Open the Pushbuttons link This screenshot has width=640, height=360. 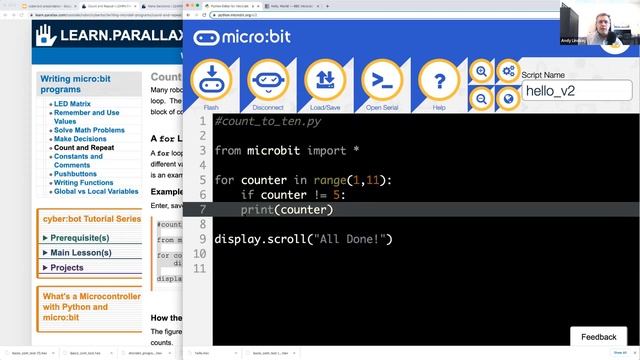(x=76, y=173)
